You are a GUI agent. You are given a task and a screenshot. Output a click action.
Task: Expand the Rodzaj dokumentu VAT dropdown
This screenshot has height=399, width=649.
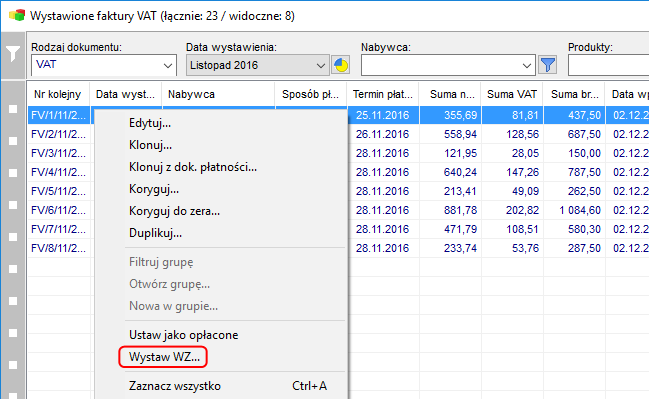168,65
